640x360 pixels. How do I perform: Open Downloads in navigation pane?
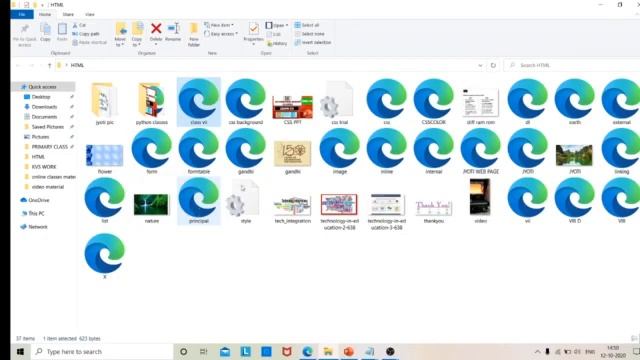[44, 107]
